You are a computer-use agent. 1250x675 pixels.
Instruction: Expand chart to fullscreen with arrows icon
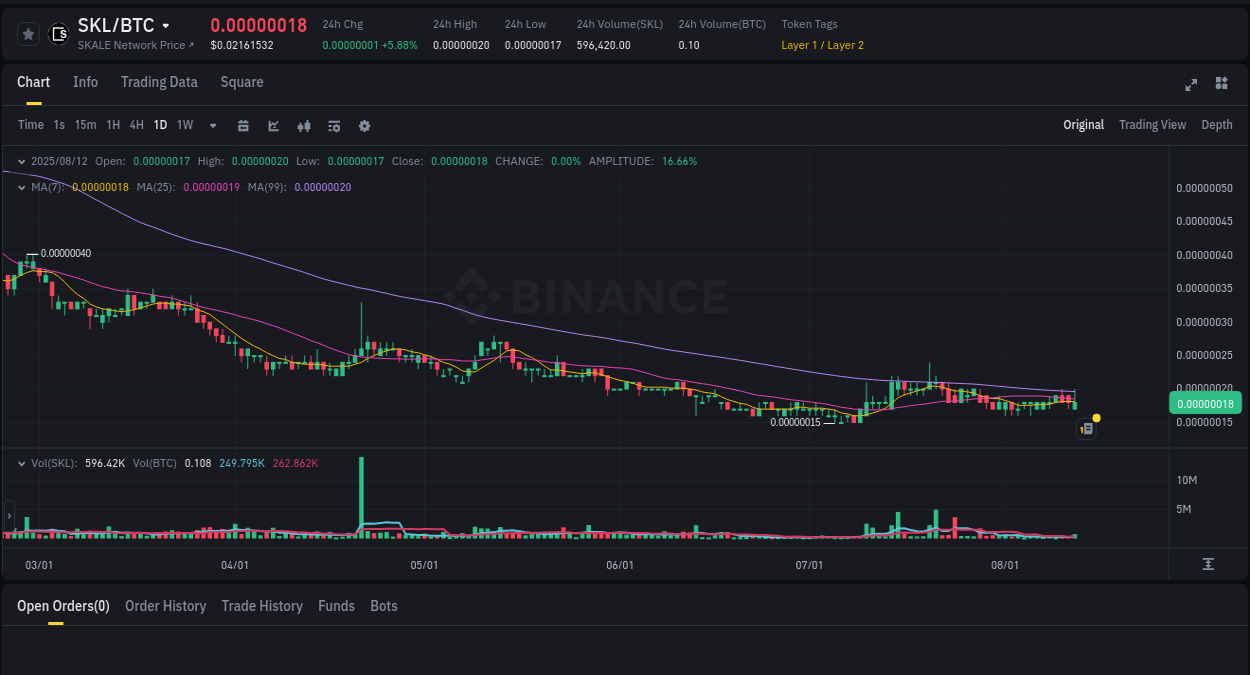coord(1190,85)
